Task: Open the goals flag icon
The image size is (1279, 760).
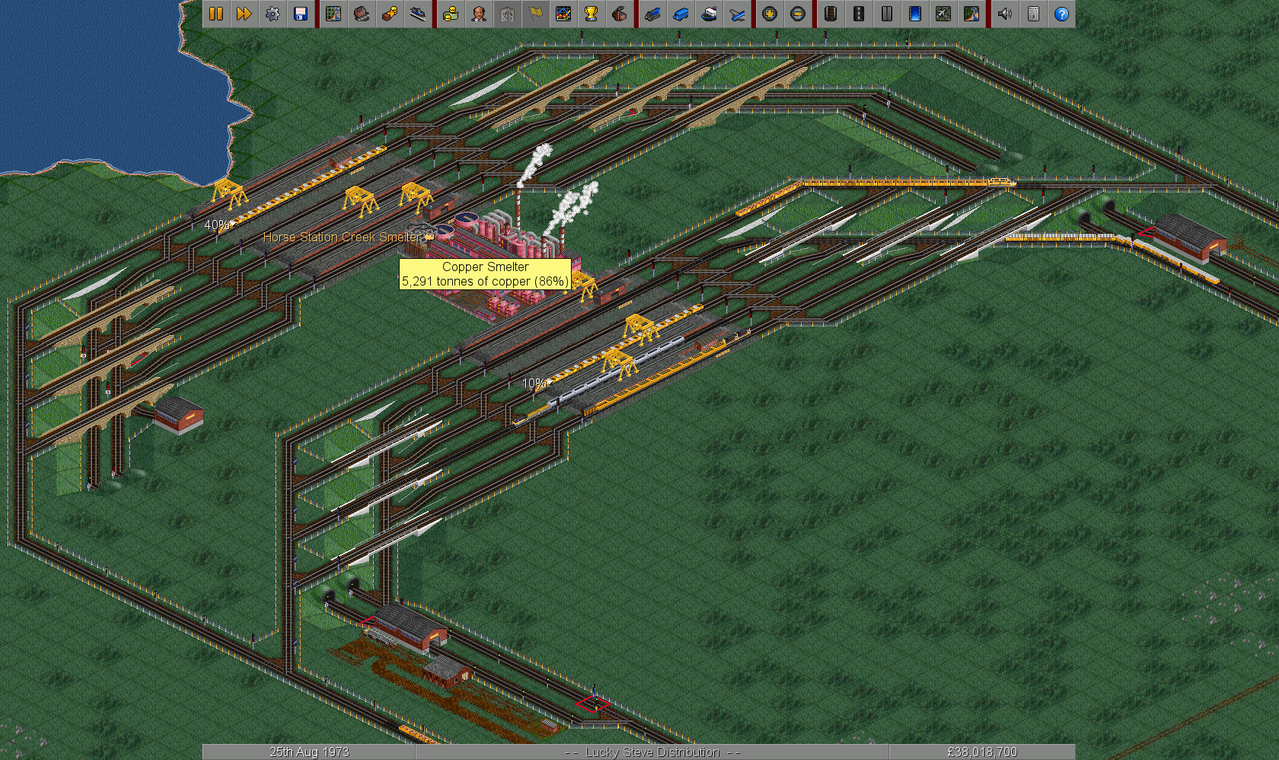Action: coord(535,14)
